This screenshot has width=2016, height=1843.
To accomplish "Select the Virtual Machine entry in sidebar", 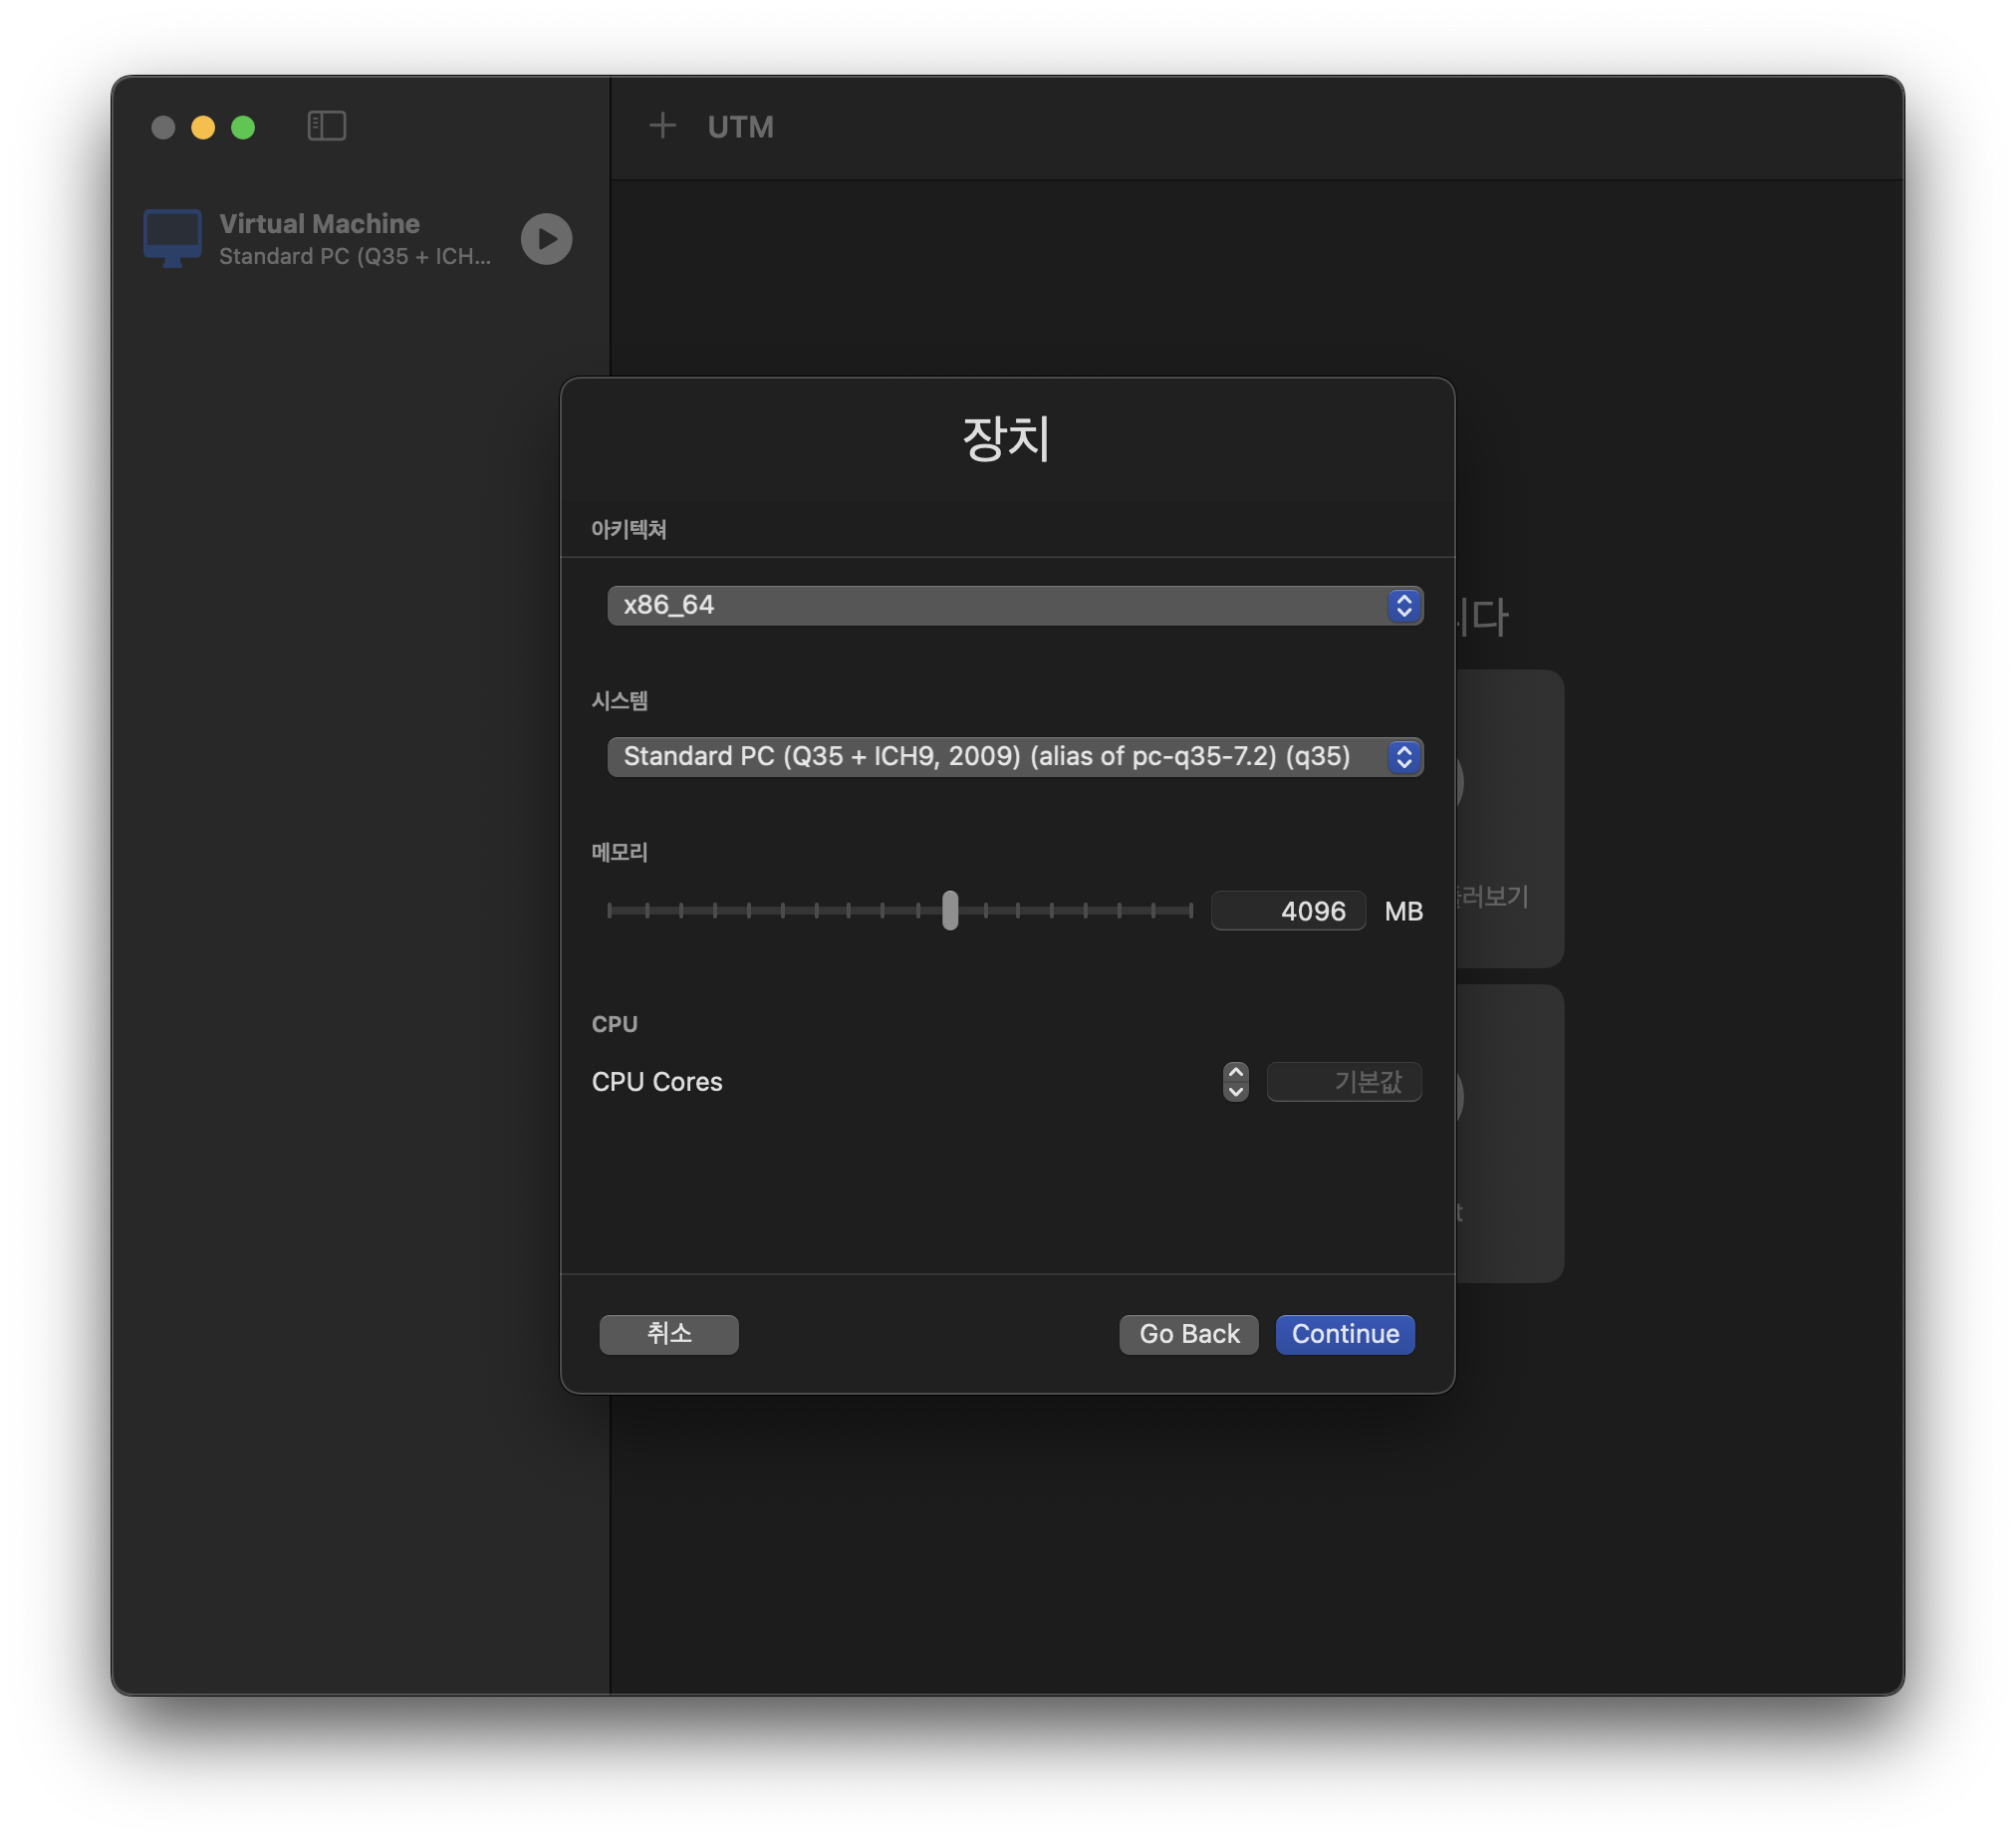I will [360, 239].
